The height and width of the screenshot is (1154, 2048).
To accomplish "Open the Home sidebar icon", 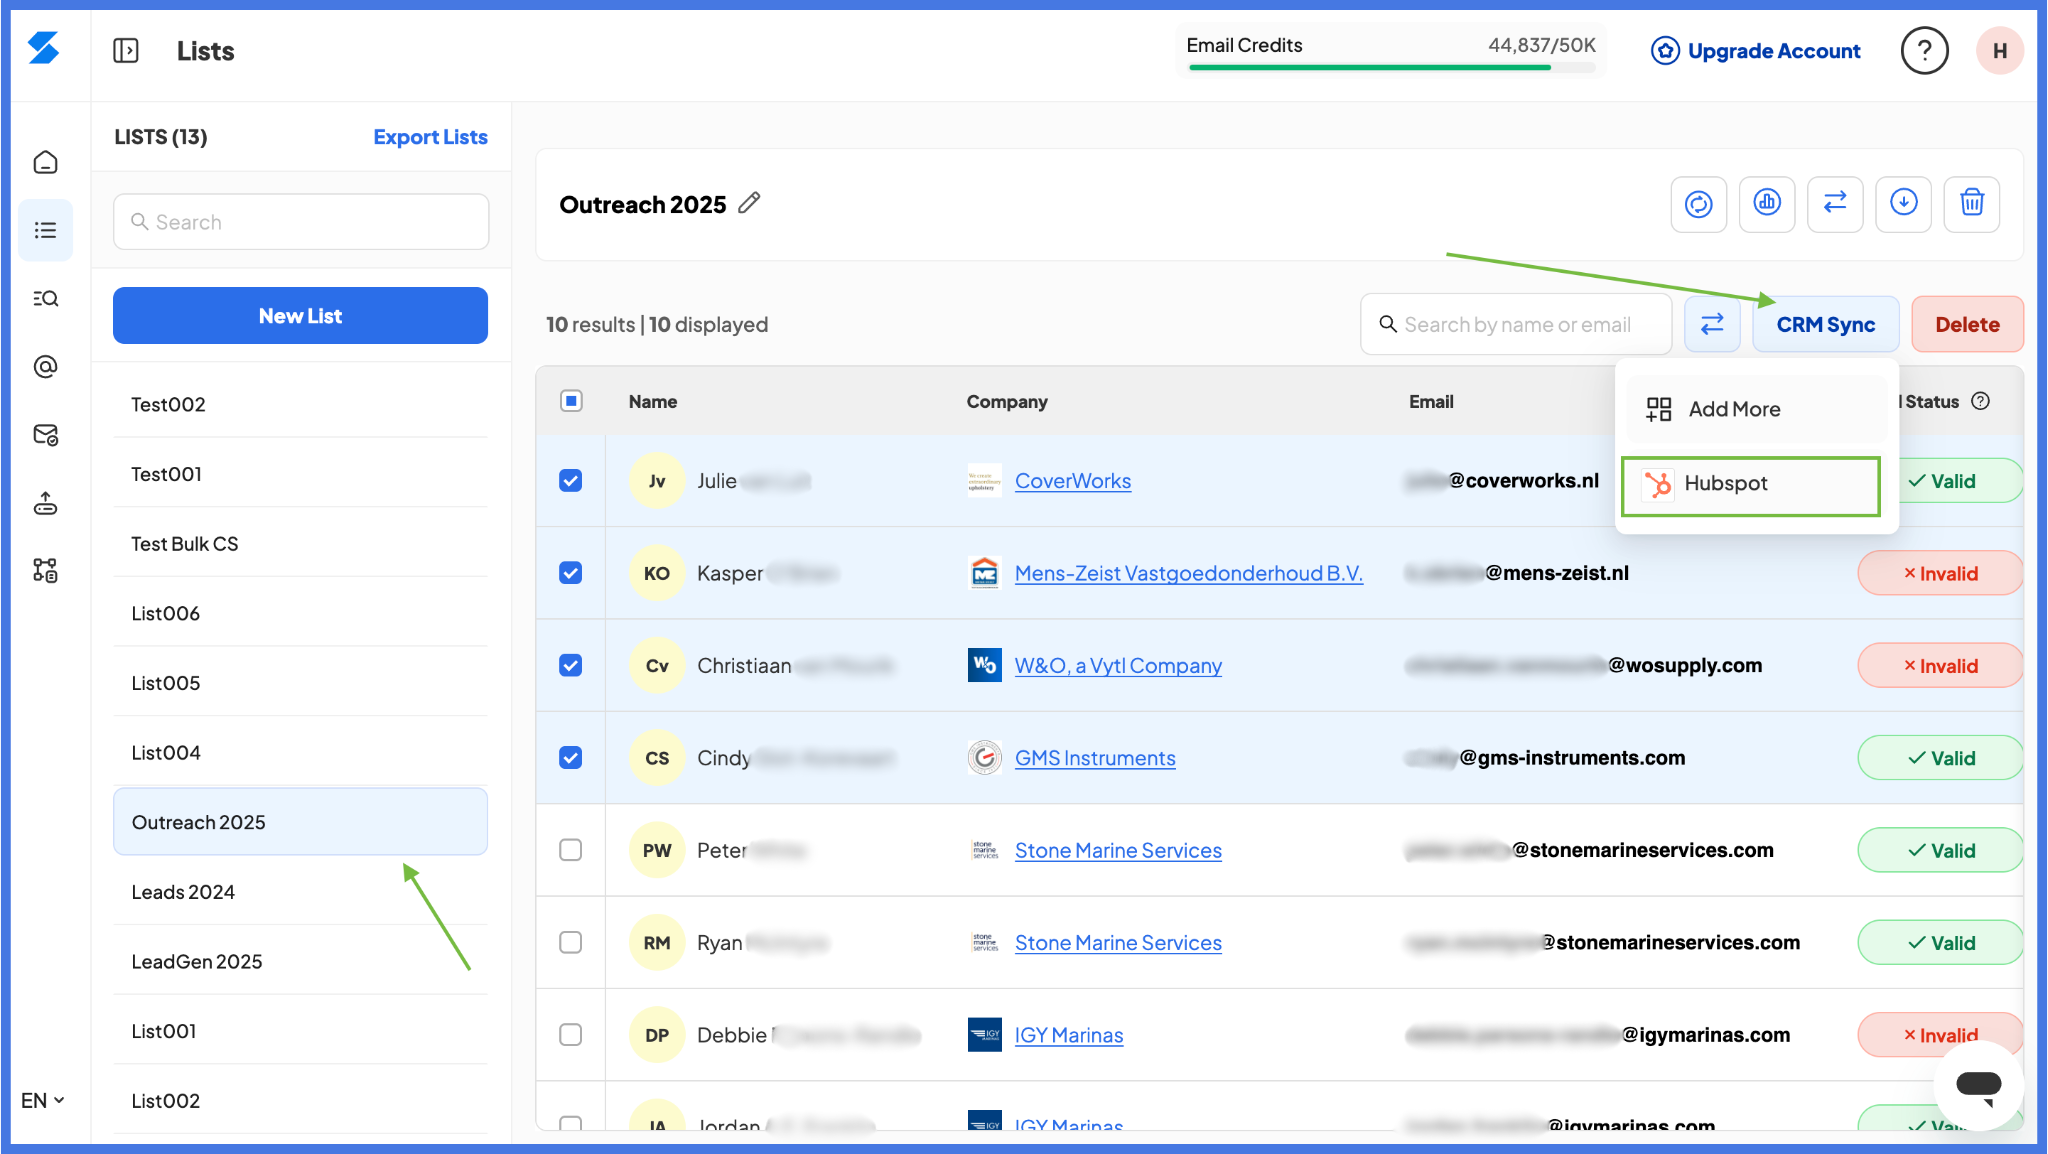I will coord(45,162).
